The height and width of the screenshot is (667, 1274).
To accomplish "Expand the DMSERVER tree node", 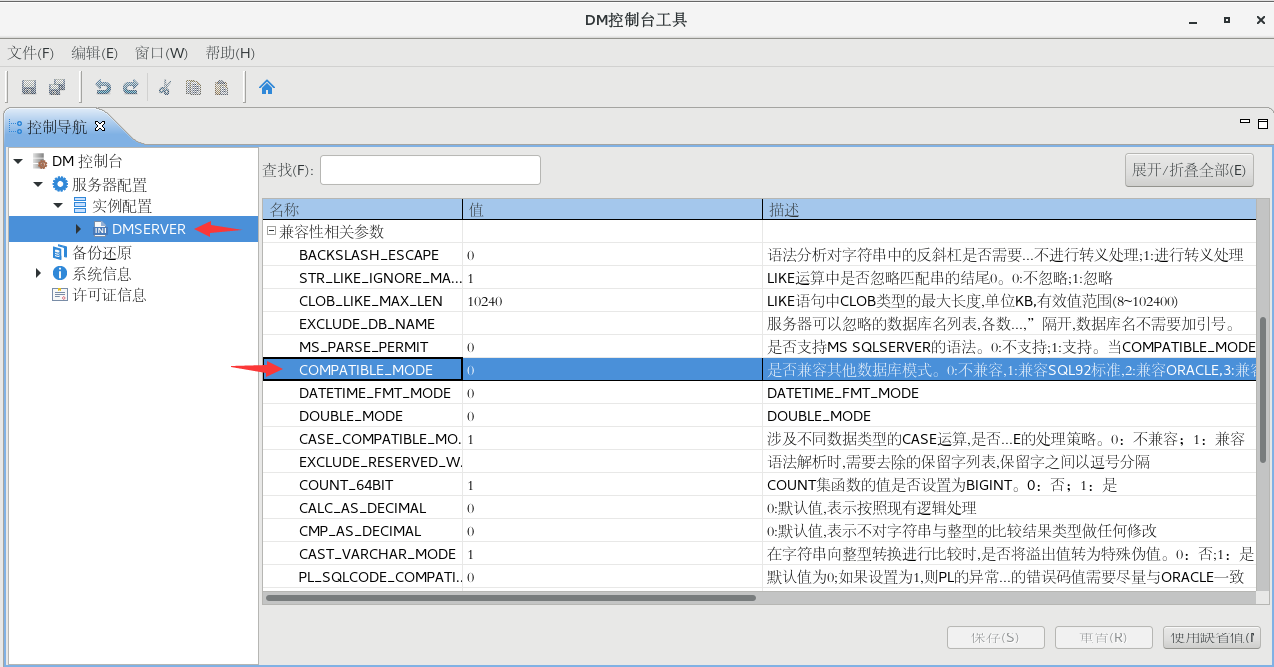I will 79,229.
